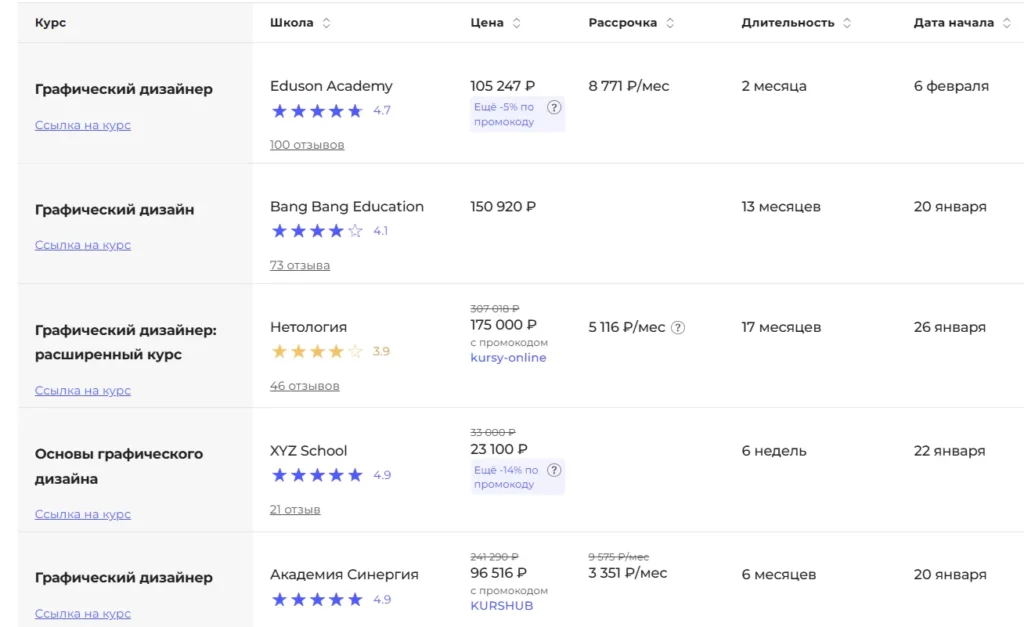This screenshot has width=1024, height=627.
Task: Open course link for Основы графического дизайна
Action: point(83,515)
